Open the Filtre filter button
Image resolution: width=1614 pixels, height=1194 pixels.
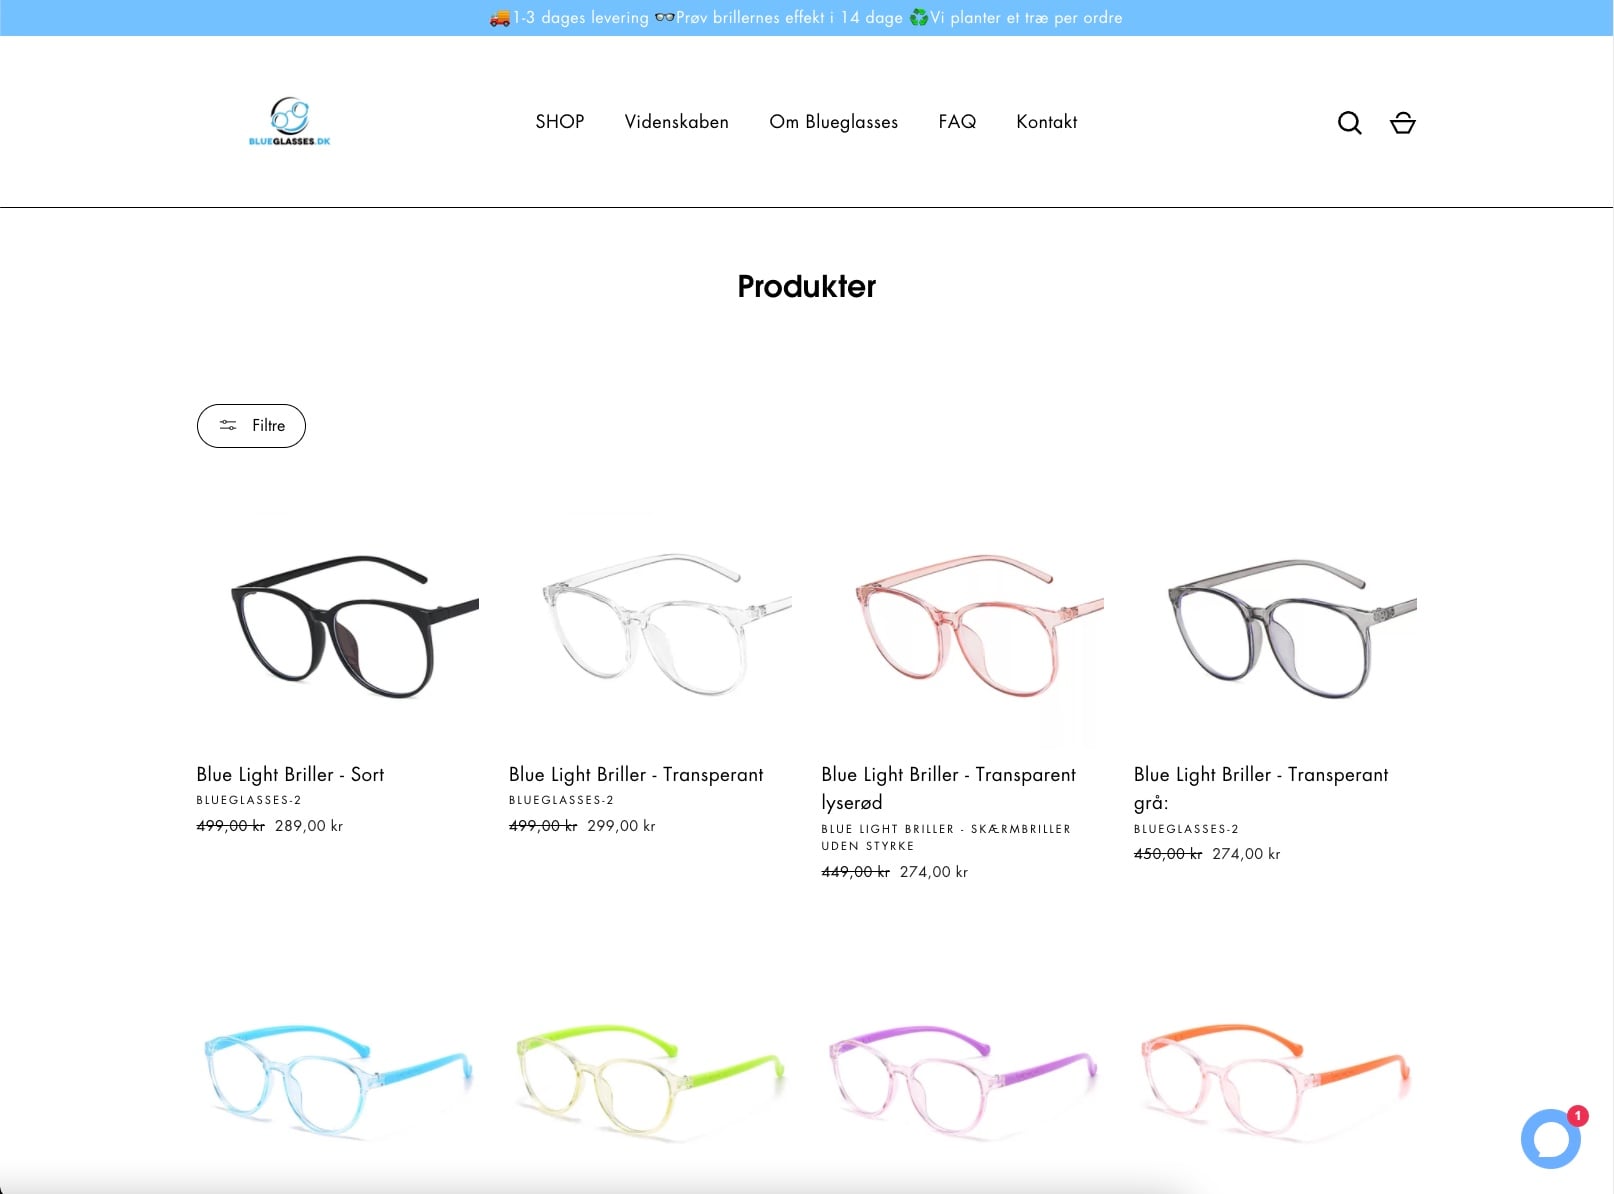point(251,426)
